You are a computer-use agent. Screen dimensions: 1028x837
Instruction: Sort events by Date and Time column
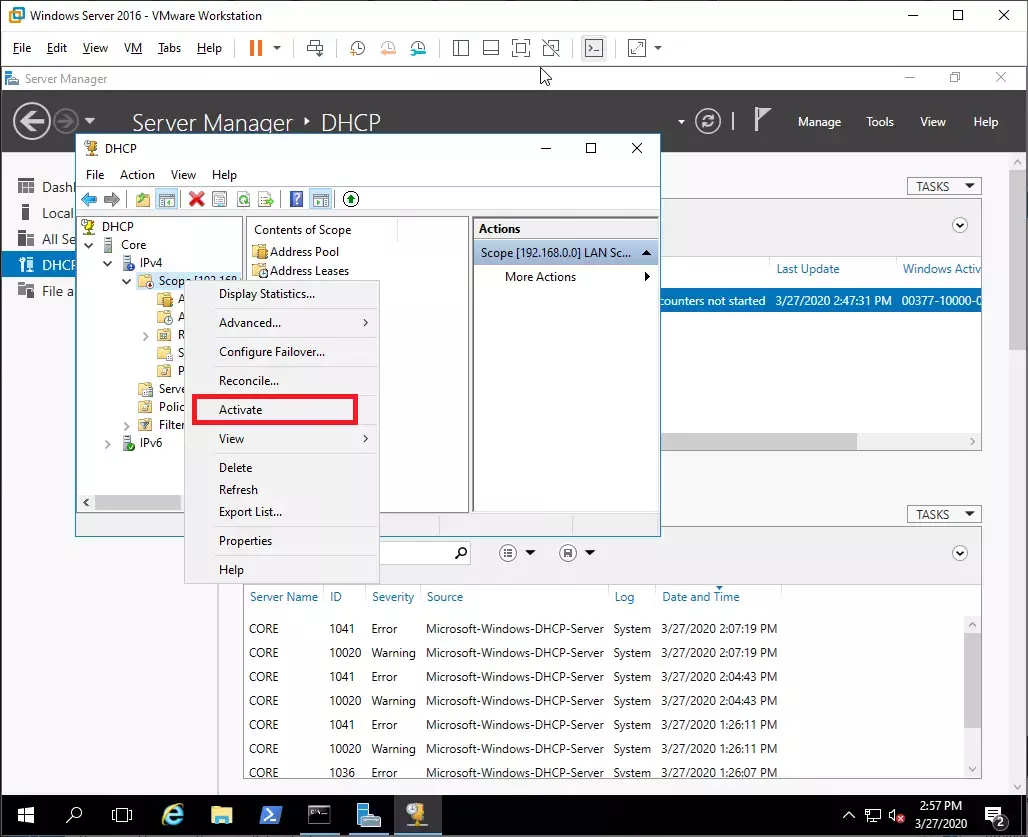pos(701,596)
